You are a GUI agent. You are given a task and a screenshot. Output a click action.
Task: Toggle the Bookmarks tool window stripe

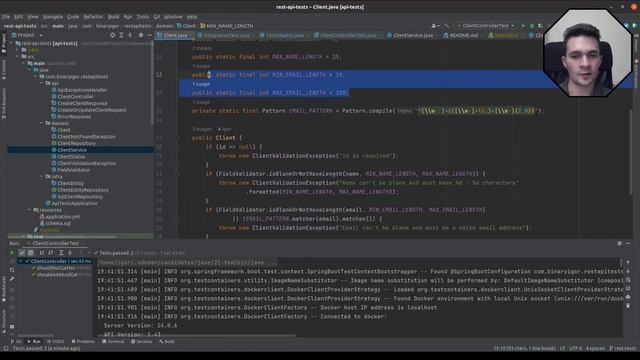coord(4,288)
